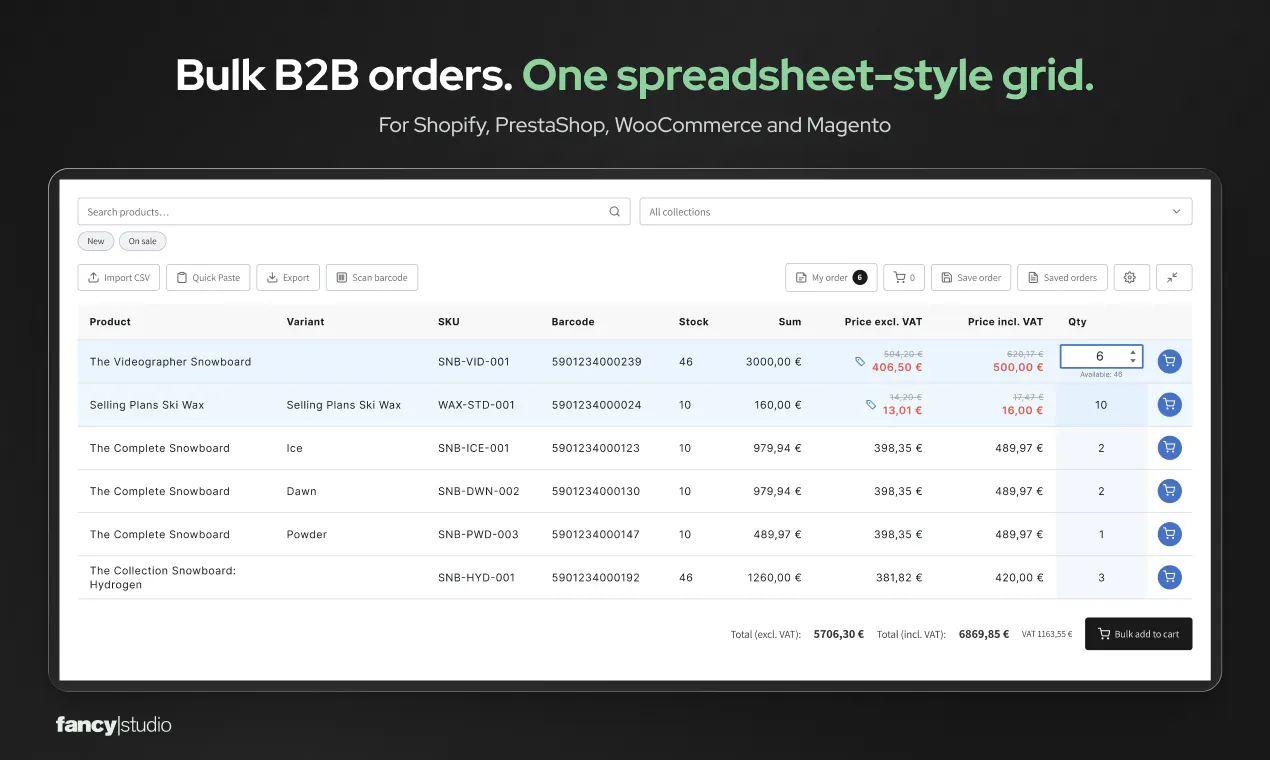Add The Videographer Snowboard to cart
The width and height of the screenshot is (1270, 760).
point(1169,362)
